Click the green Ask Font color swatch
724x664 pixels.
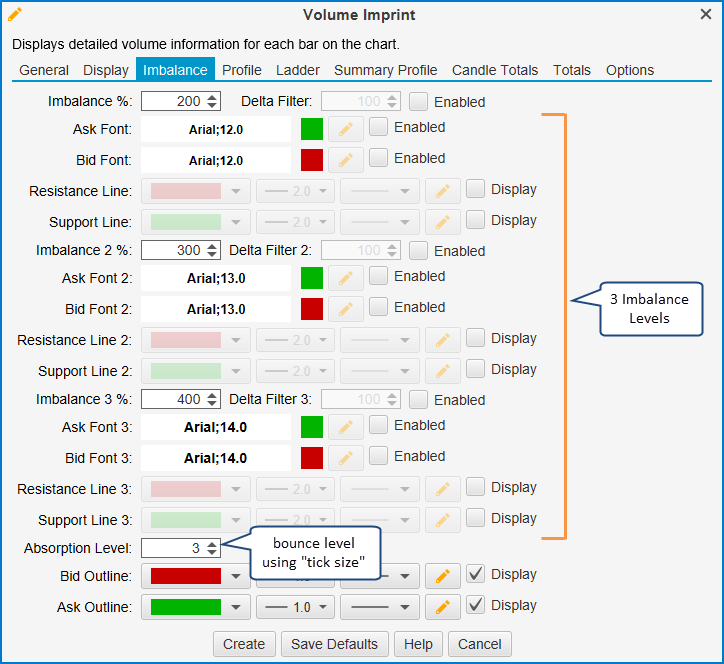click(312, 129)
